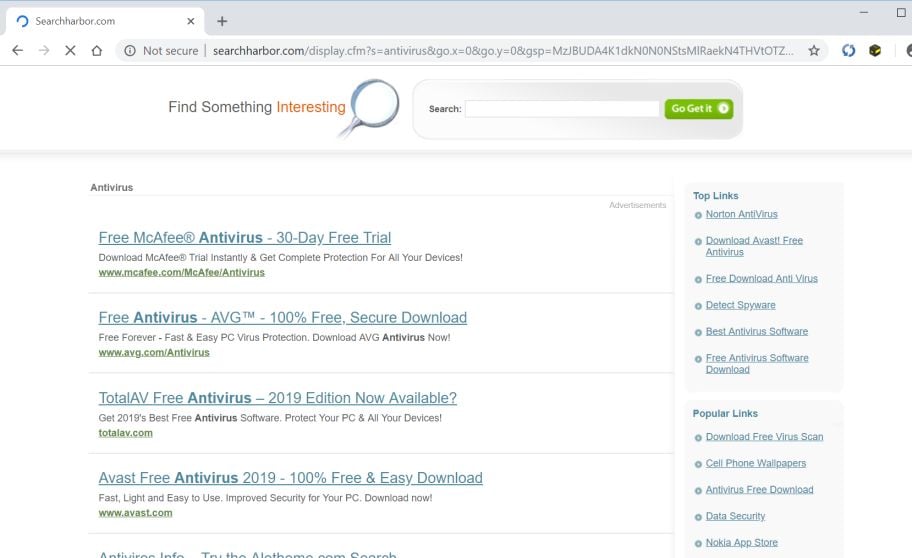Open Antivirus Free Download popular link

click(759, 490)
